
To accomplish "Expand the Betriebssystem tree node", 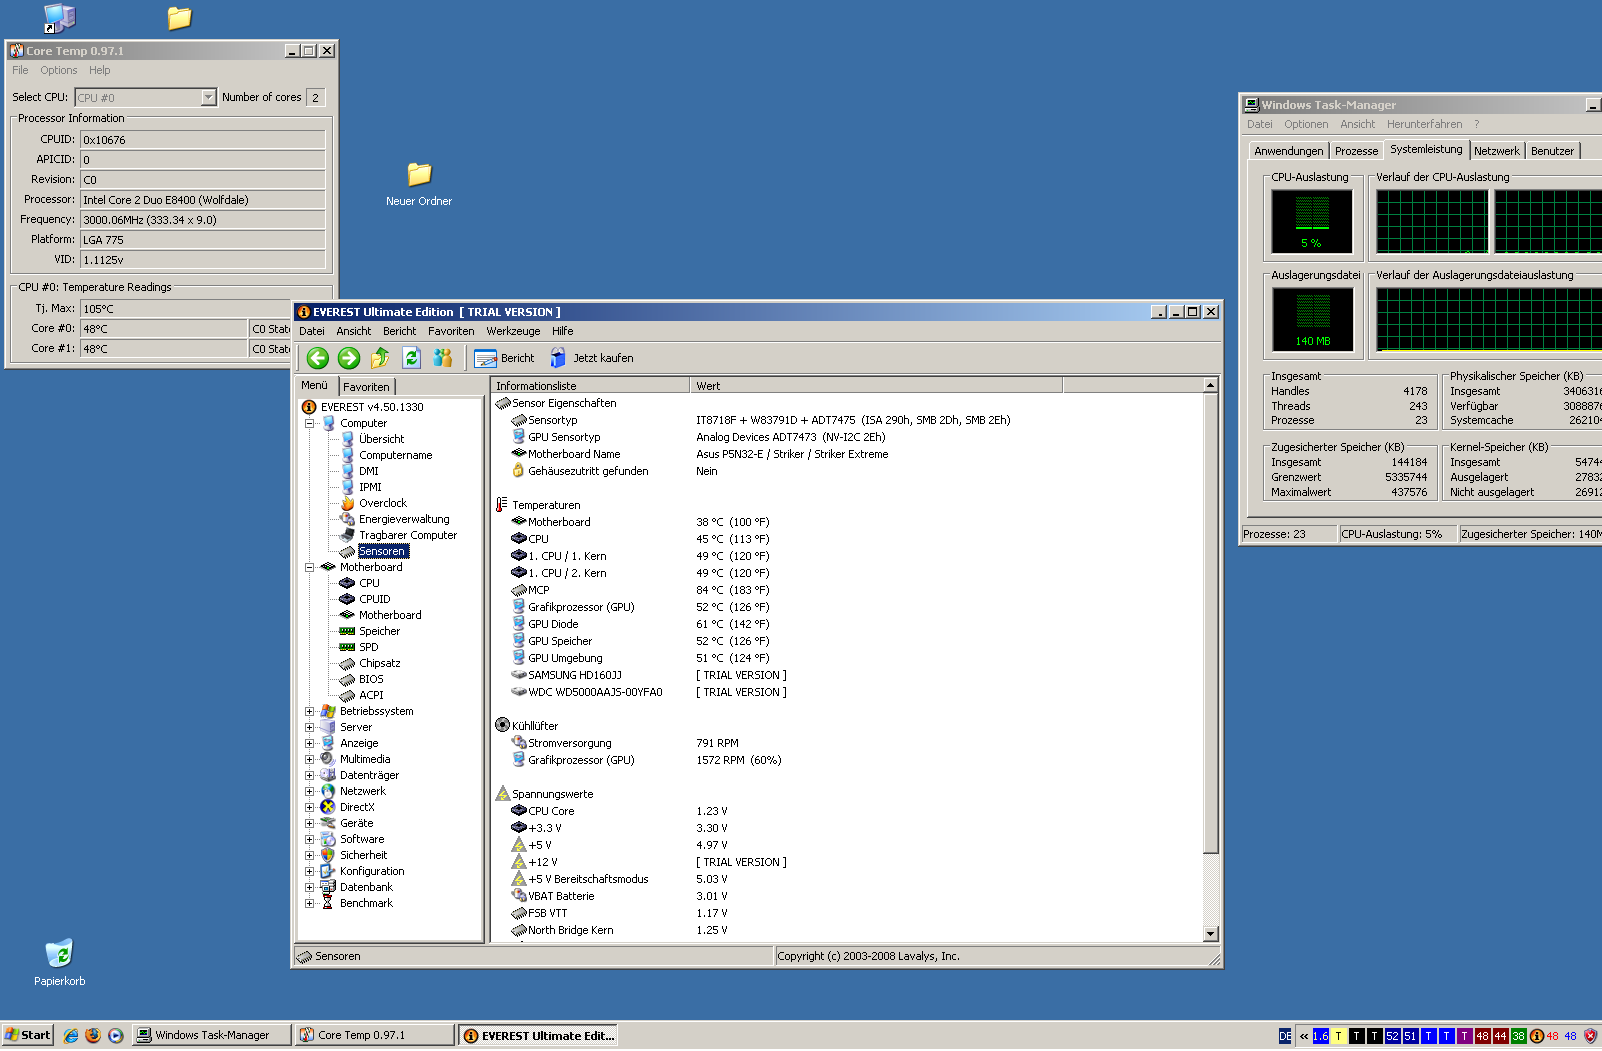I will [x=310, y=711].
